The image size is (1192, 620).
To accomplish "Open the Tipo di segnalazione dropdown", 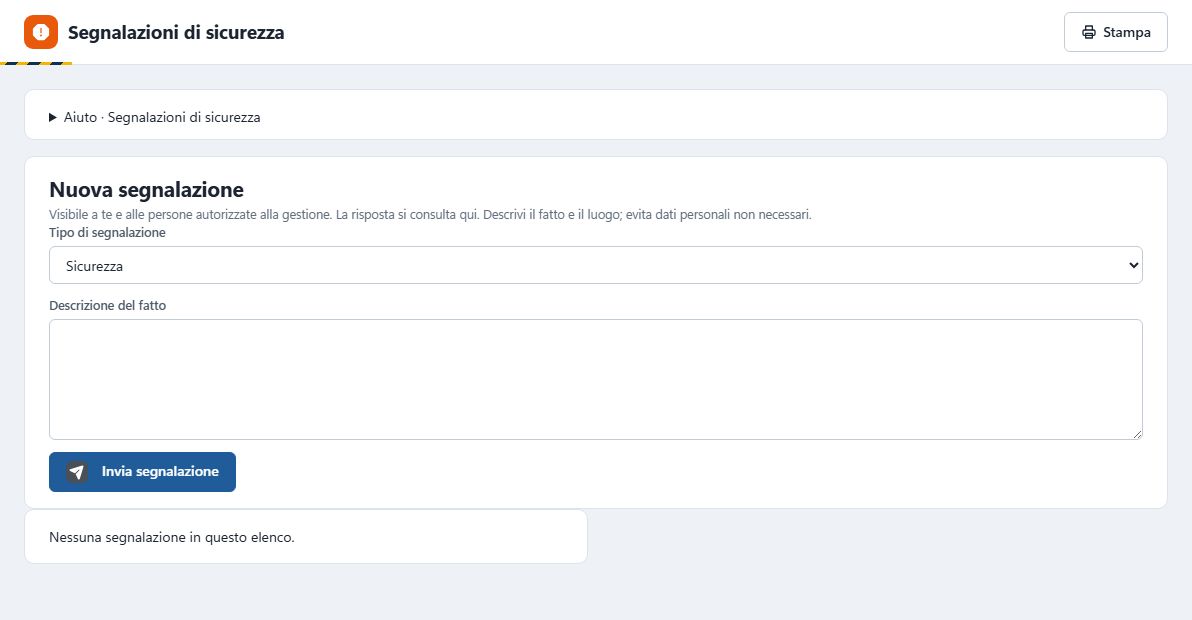I will click(595, 265).
